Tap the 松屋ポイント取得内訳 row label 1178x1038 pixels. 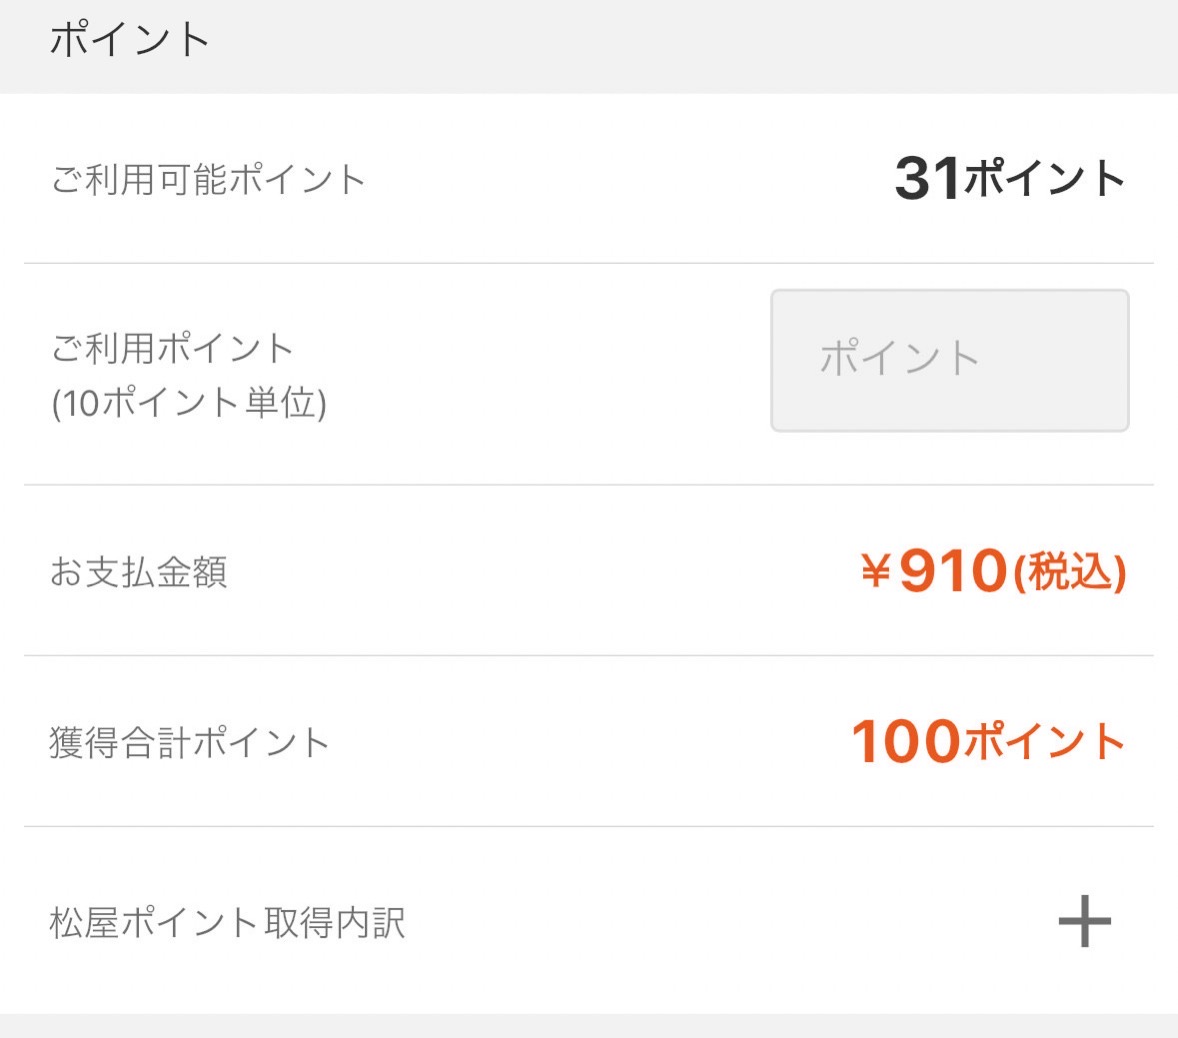click(228, 922)
